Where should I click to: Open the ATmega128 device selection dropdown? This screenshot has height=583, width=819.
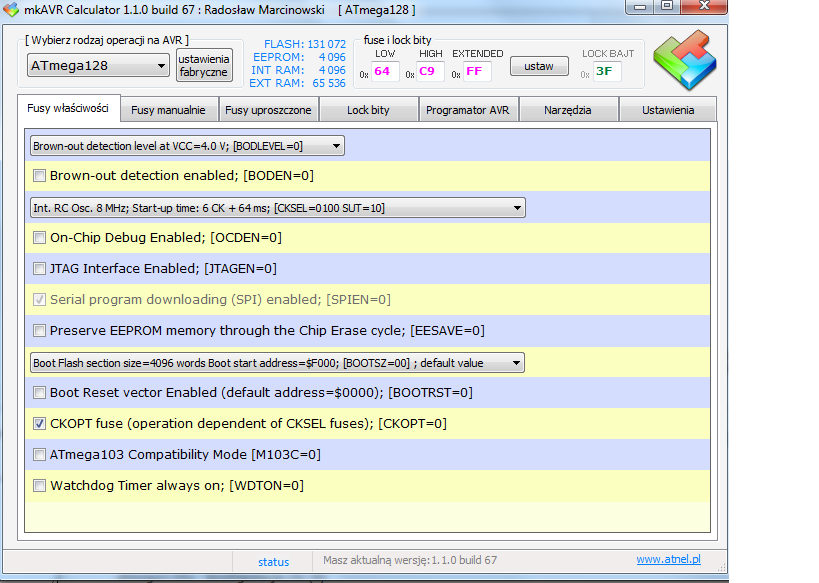pos(98,66)
